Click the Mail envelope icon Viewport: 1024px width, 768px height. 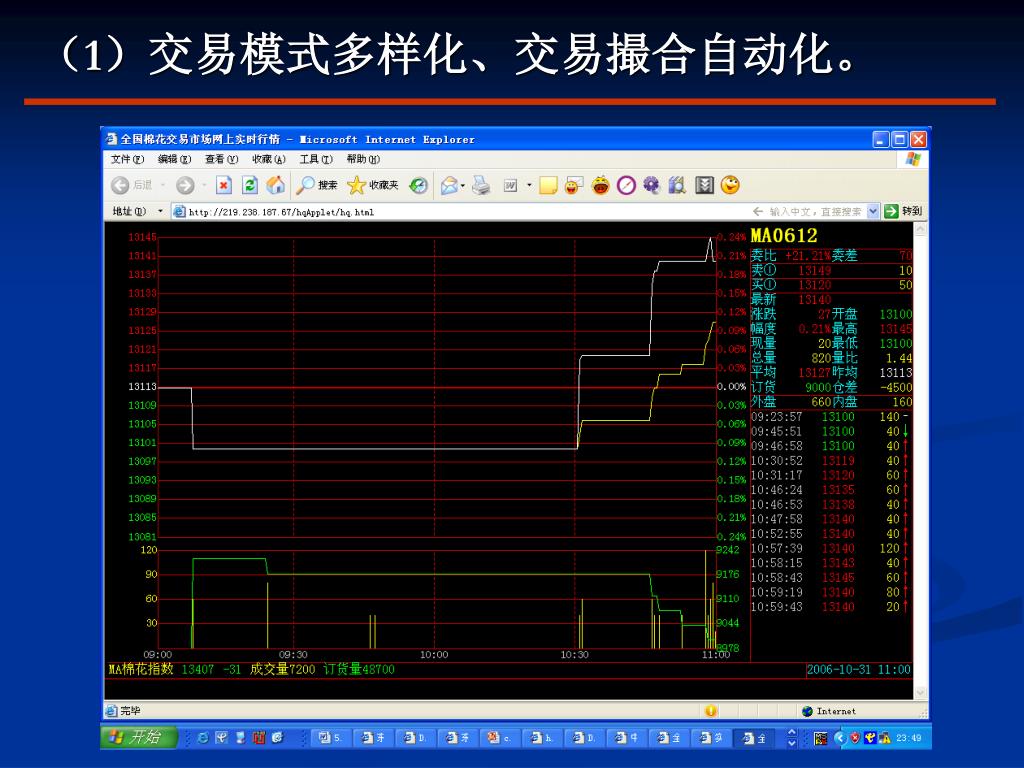[x=449, y=186]
